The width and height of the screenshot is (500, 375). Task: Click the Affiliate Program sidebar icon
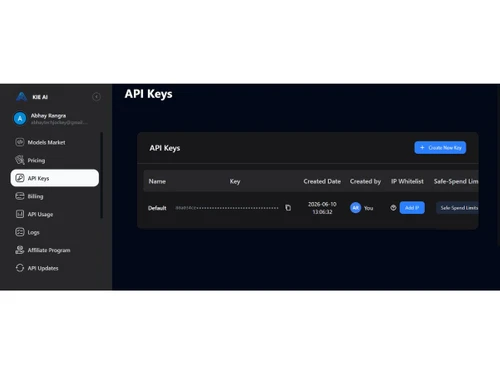click(x=20, y=250)
